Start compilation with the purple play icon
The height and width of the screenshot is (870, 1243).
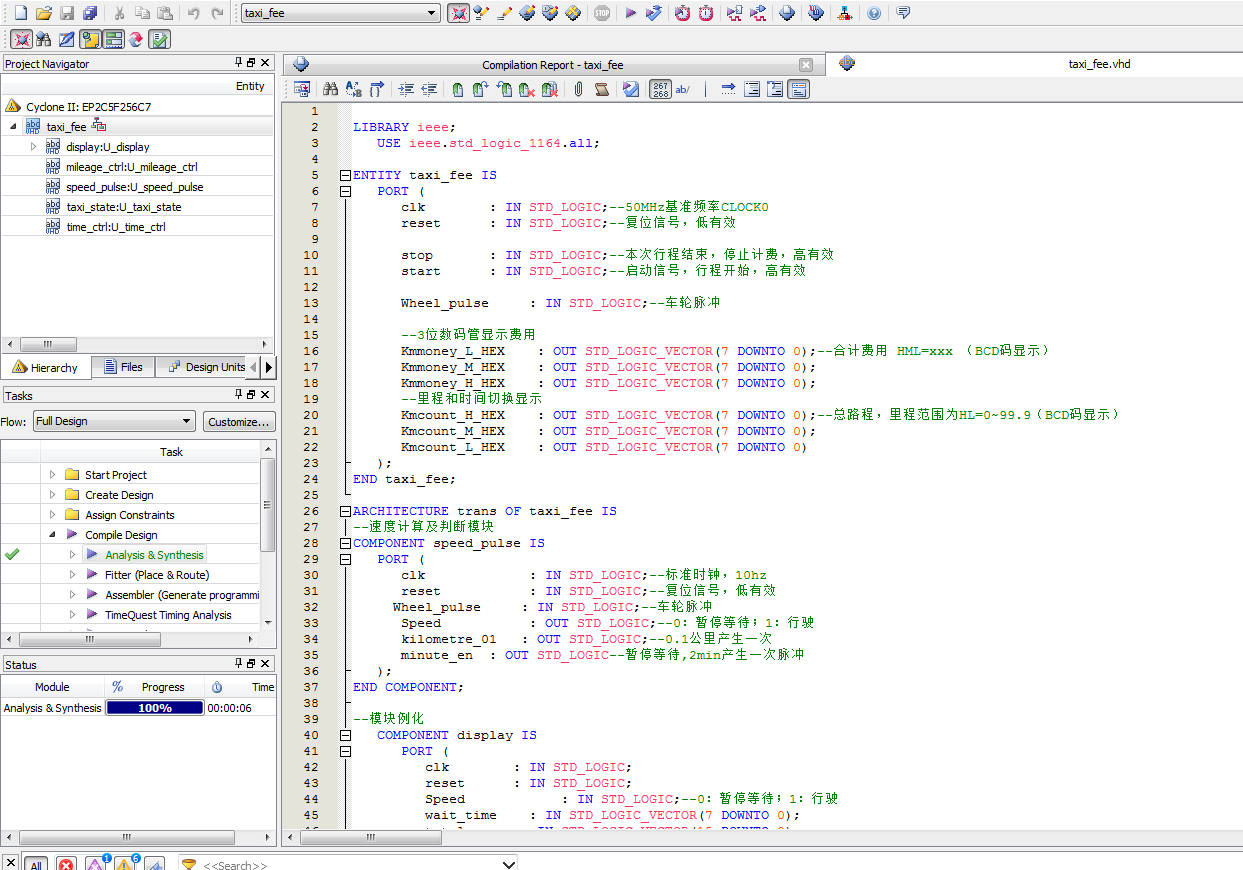(630, 13)
